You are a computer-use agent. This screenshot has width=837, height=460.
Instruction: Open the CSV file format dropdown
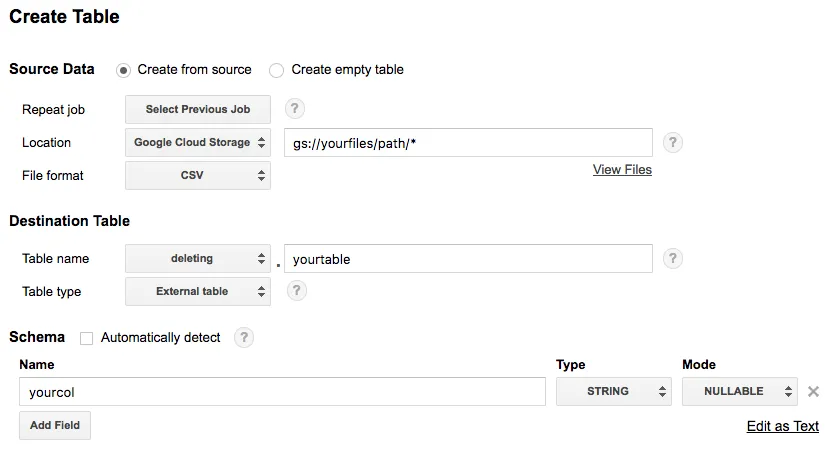(x=198, y=175)
